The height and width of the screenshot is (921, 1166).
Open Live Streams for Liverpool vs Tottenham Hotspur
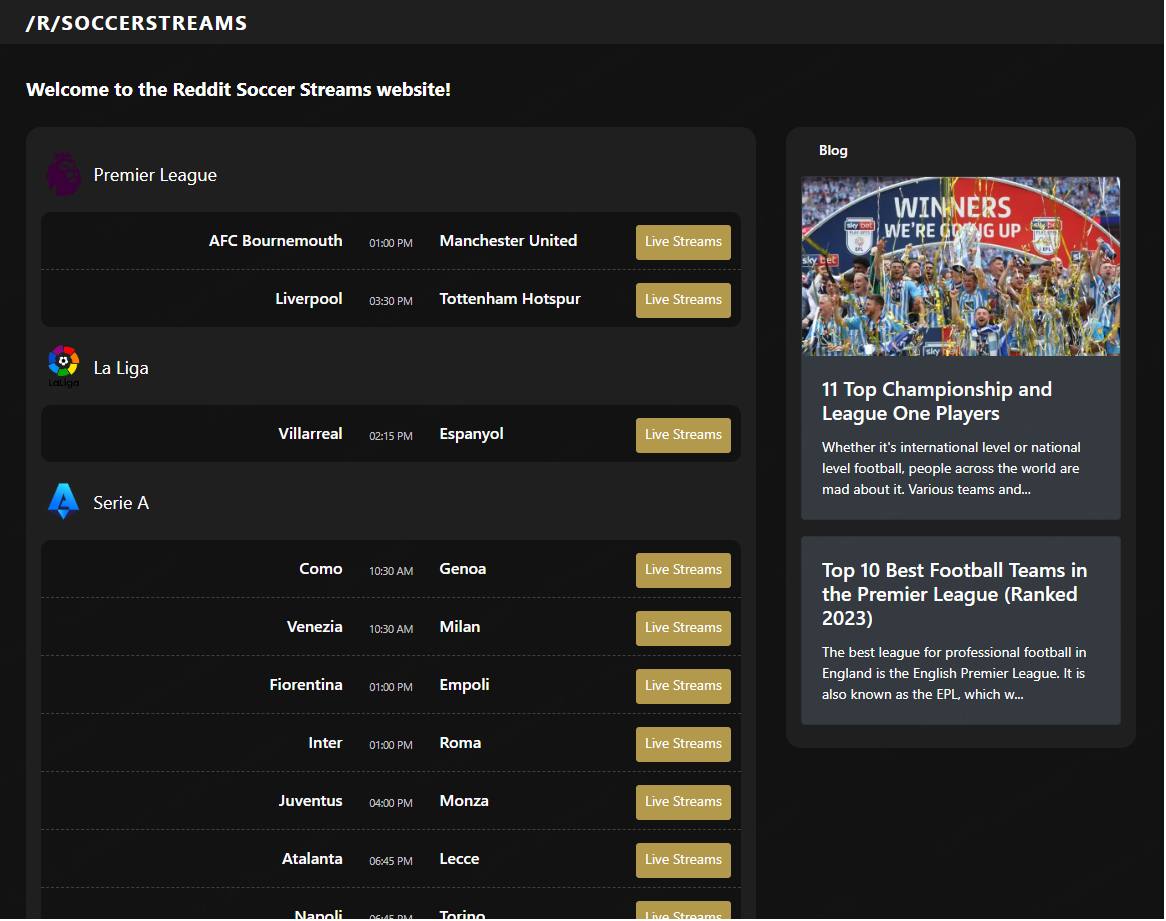coord(683,300)
